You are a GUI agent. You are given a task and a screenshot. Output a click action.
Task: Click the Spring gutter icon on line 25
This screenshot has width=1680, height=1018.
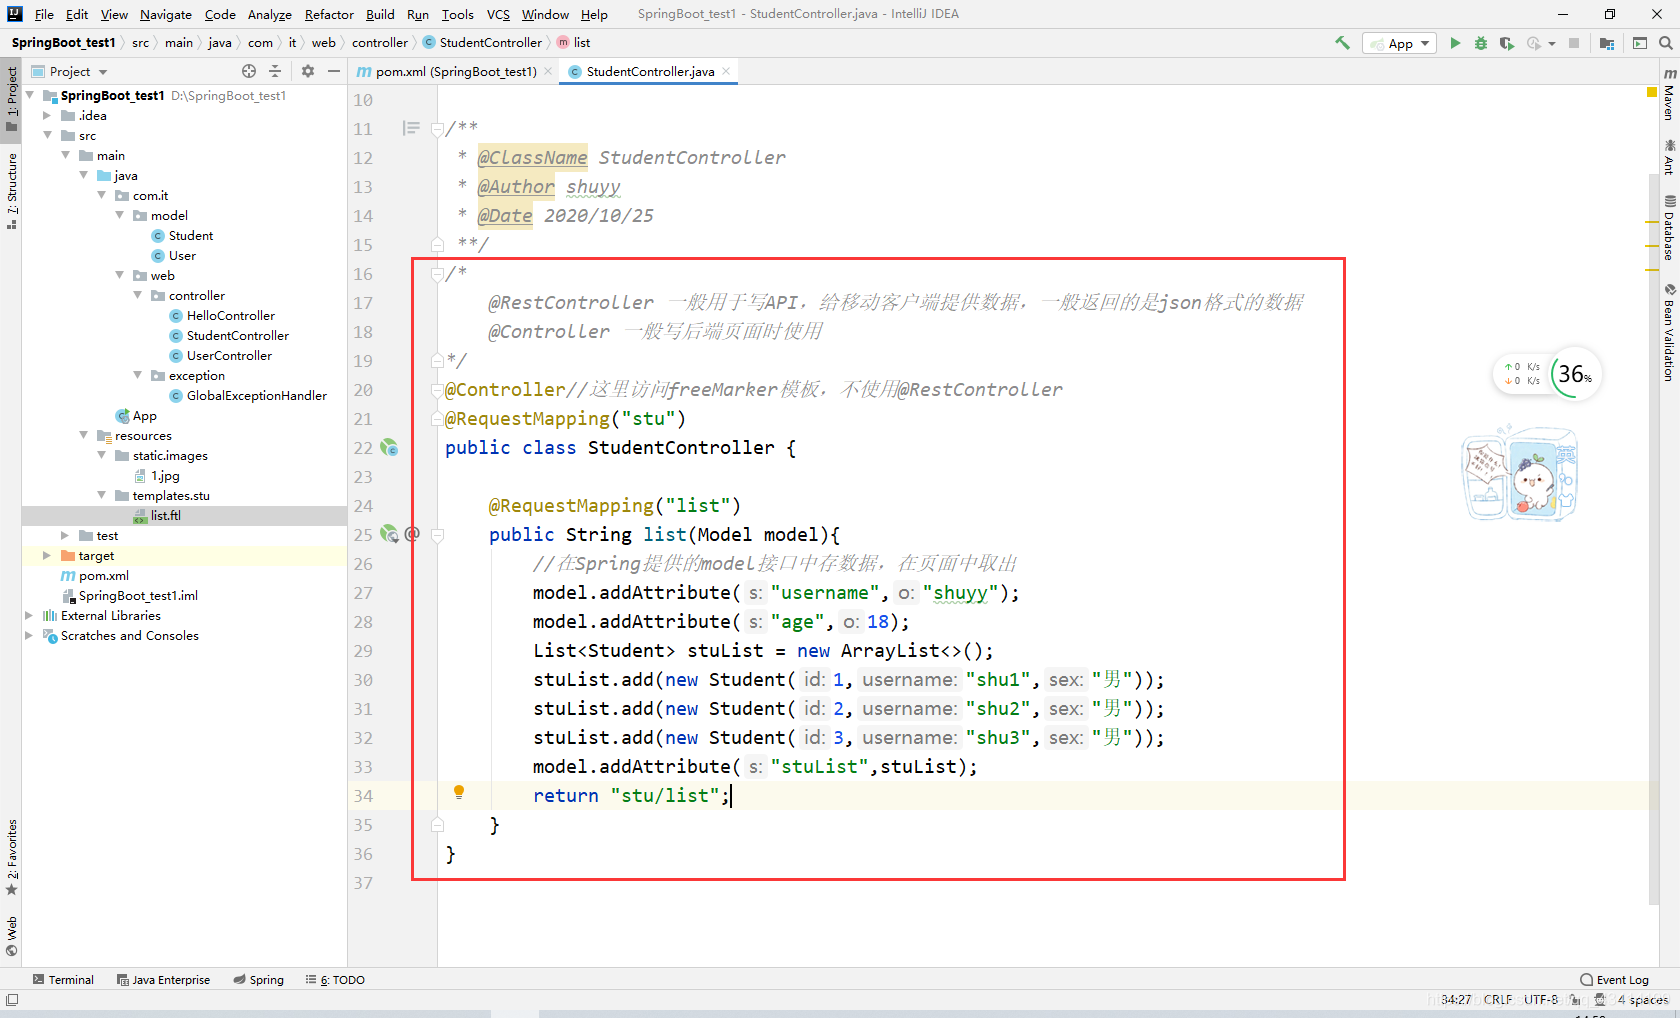[389, 535]
